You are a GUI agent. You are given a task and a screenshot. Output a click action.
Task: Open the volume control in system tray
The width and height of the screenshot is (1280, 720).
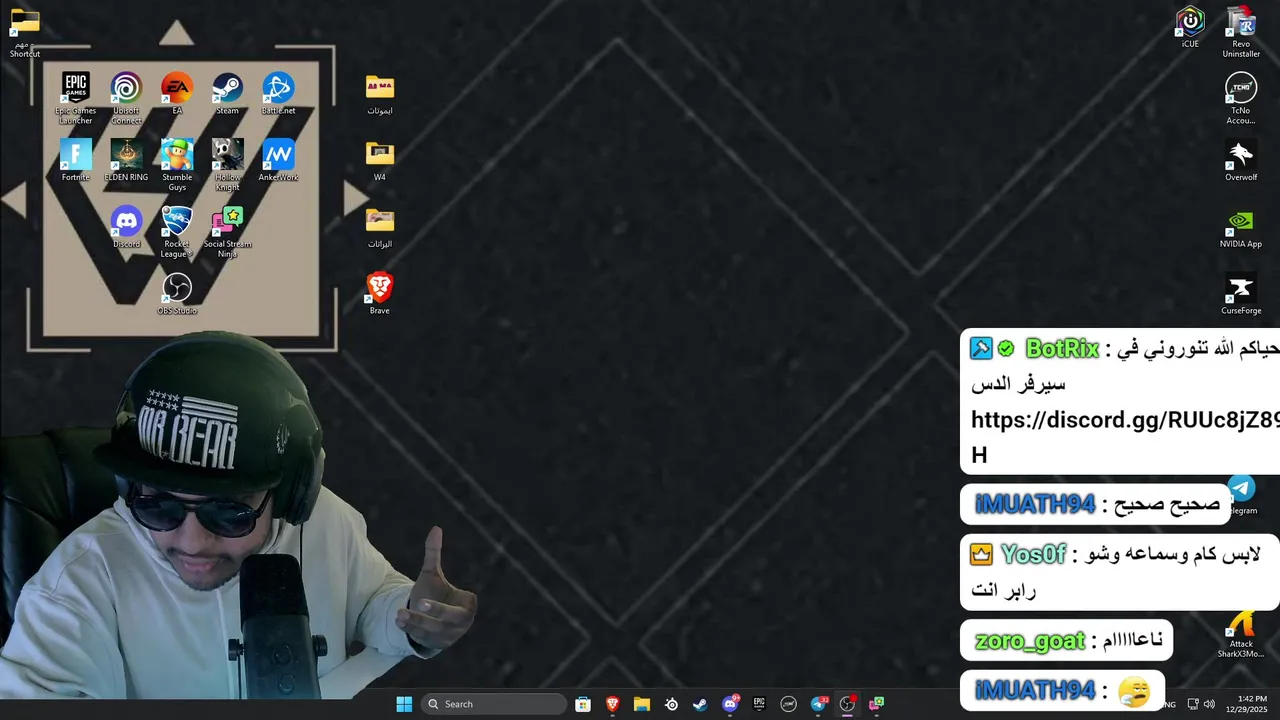tap(1209, 704)
